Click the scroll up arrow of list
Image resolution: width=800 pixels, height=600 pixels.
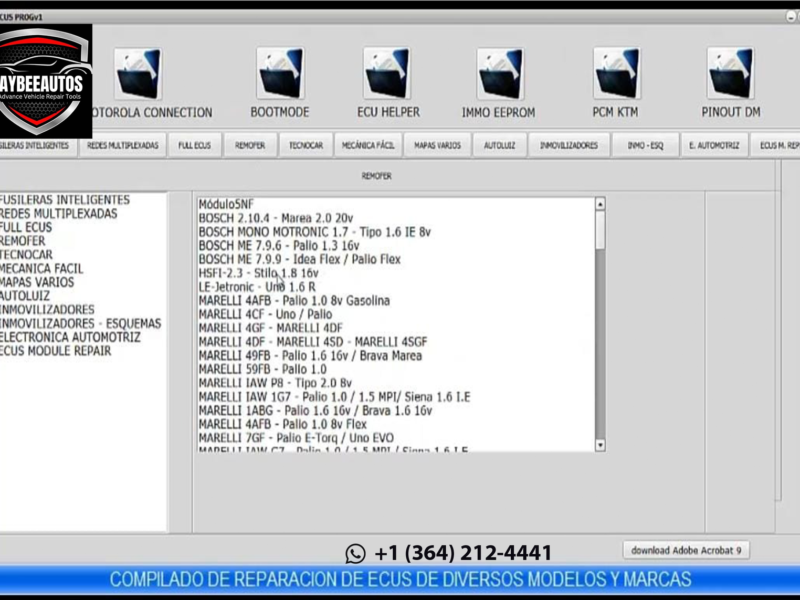click(600, 204)
